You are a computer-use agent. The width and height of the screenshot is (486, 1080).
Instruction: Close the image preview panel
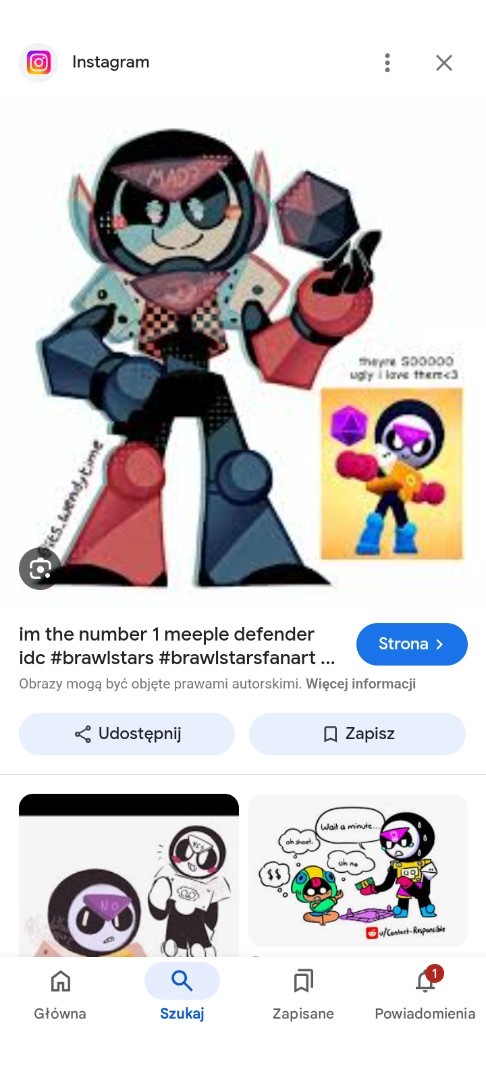coord(444,63)
